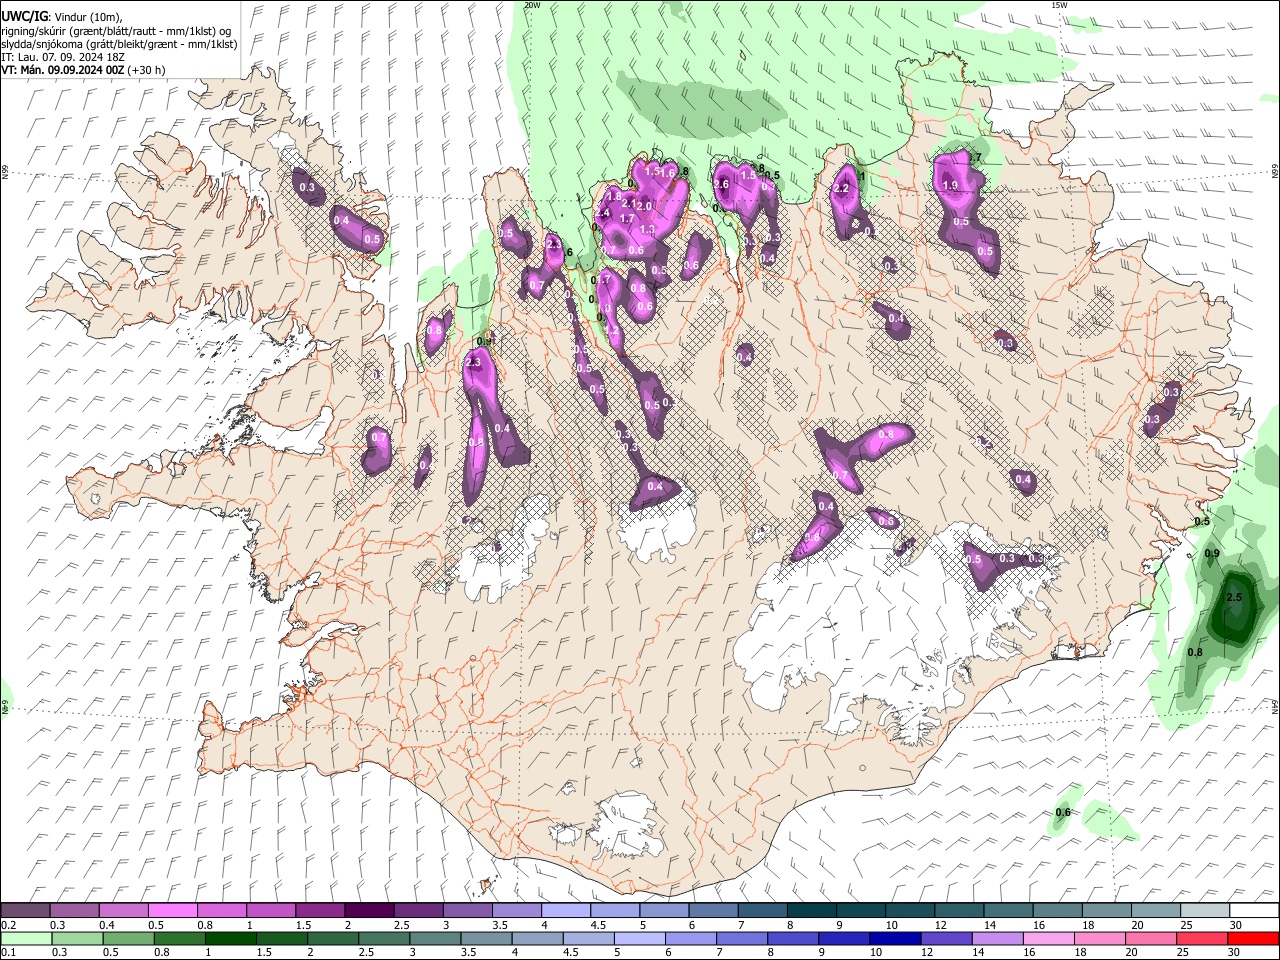The width and height of the screenshot is (1280, 960).
Task: Select the light grey 25 swatch in the upper legend row
Action: pos(1204,910)
